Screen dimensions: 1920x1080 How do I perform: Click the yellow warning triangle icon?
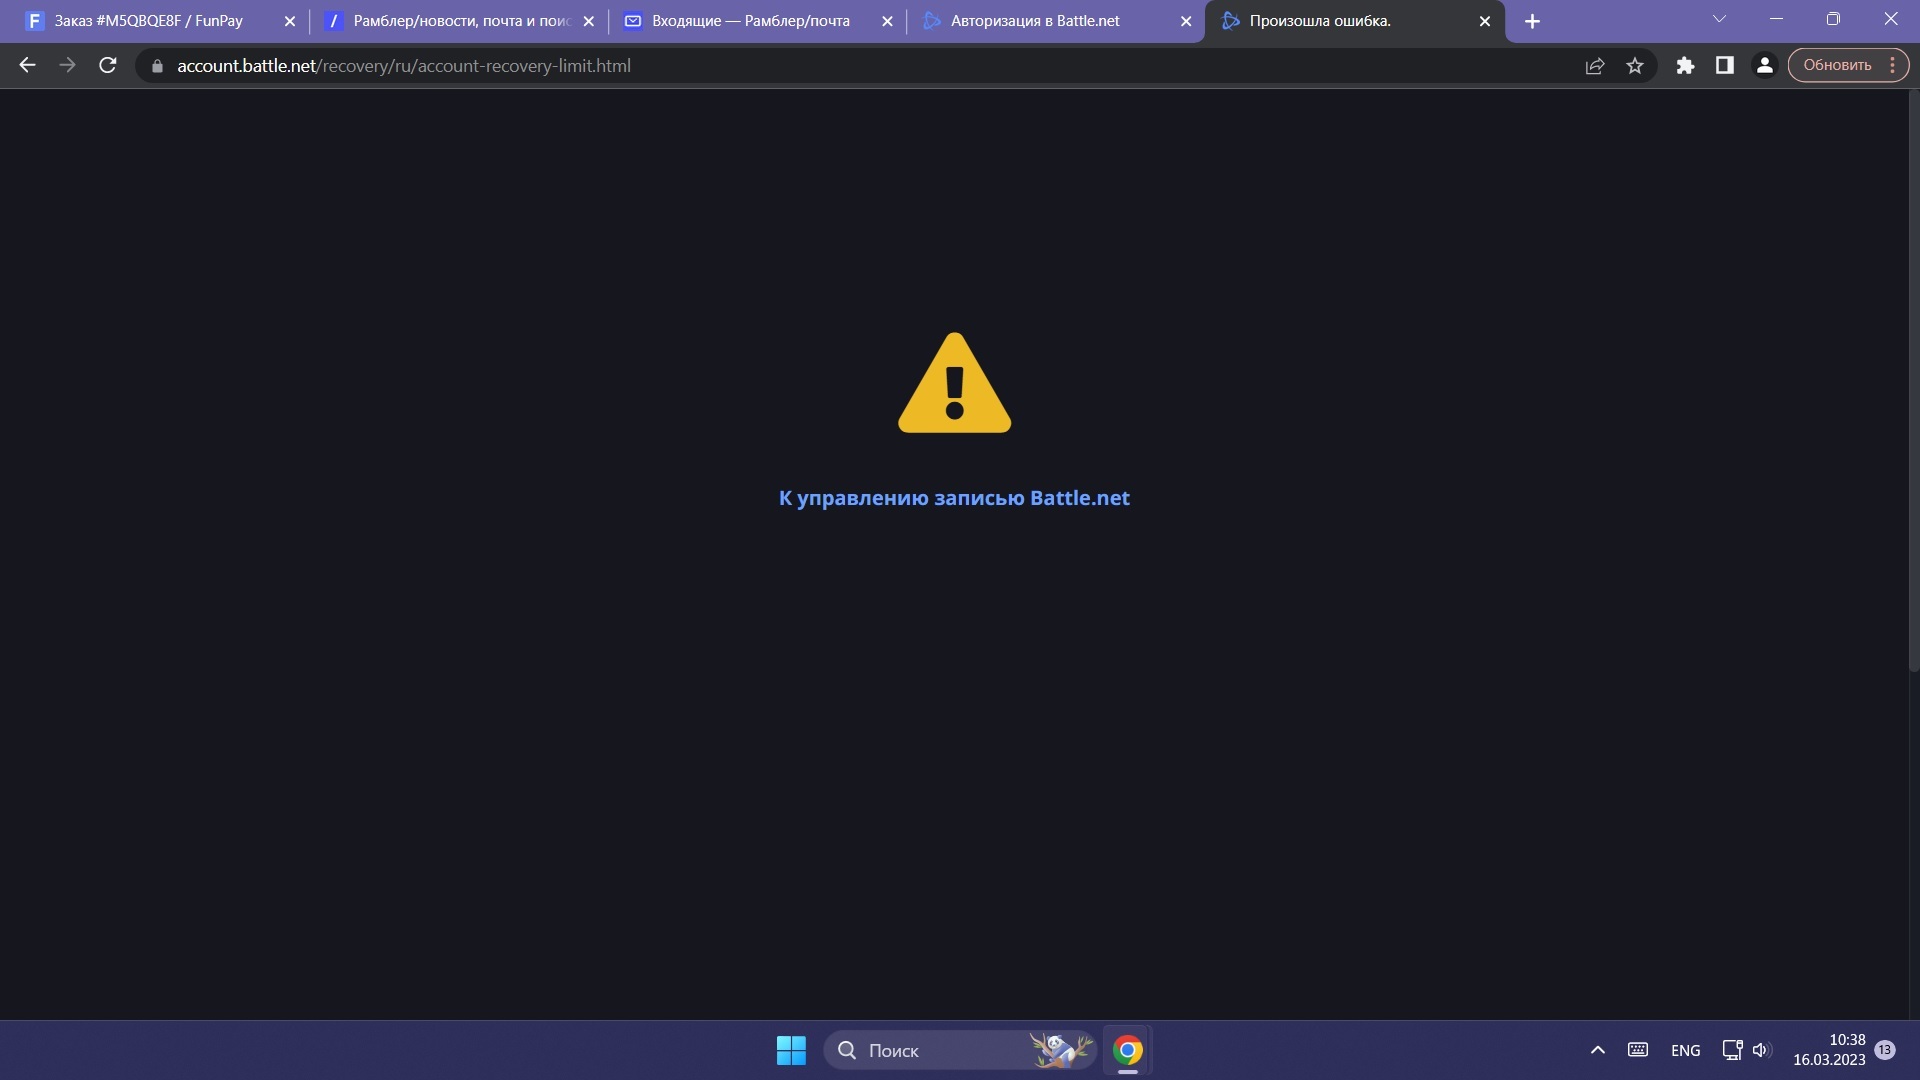(x=955, y=384)
